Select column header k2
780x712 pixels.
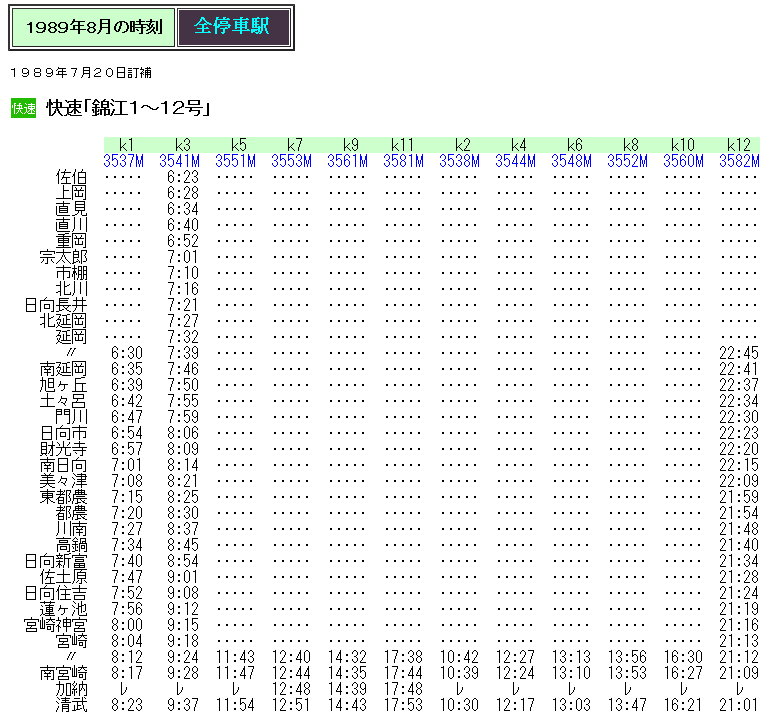coord(462,145)
